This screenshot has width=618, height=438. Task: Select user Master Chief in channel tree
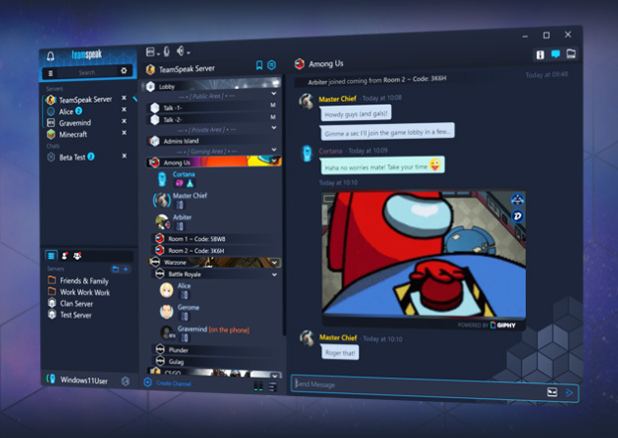coord(190,196)
